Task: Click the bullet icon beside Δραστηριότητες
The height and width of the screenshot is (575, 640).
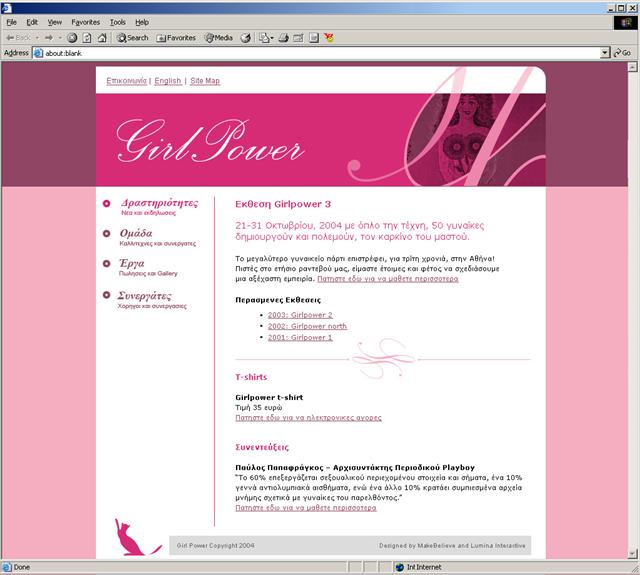Action: pyautogui.click(x=107, y=203)
